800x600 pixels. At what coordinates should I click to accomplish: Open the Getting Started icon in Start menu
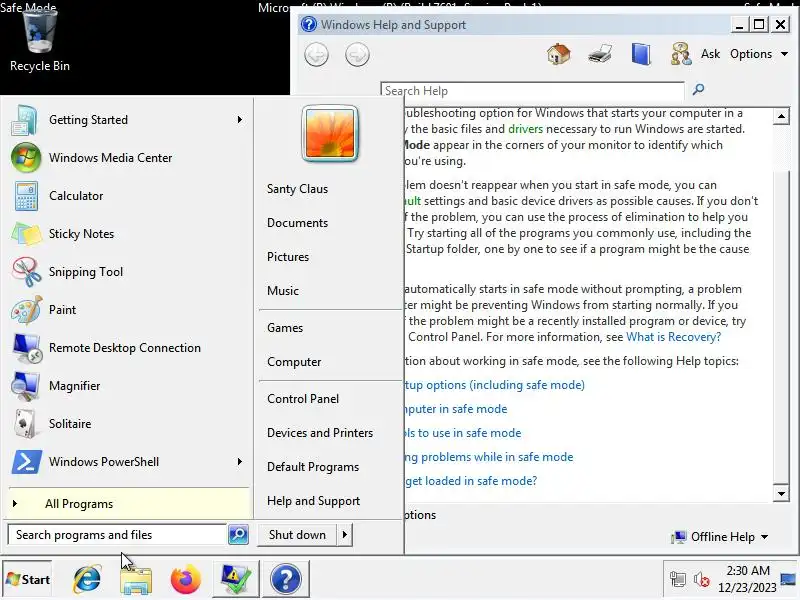25,120
